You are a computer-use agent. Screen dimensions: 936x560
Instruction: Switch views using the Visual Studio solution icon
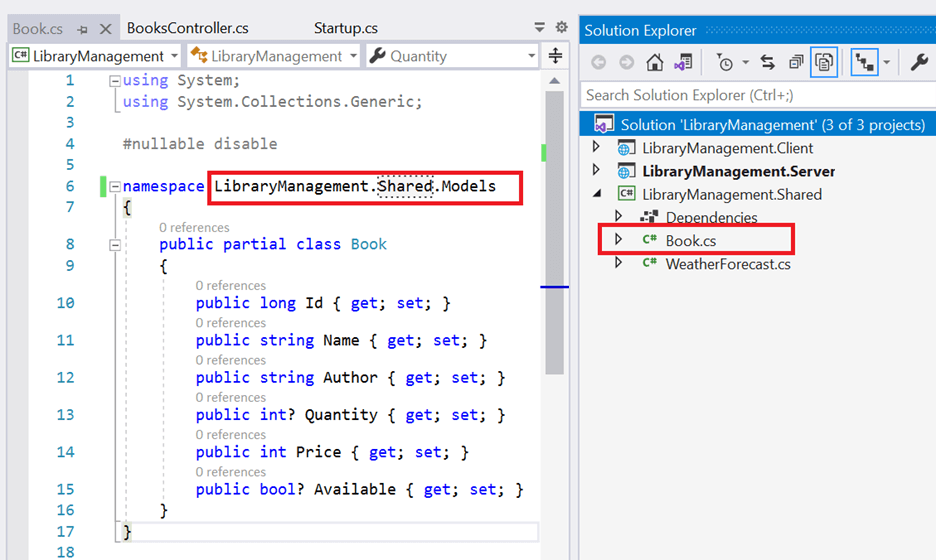point(683,63)
